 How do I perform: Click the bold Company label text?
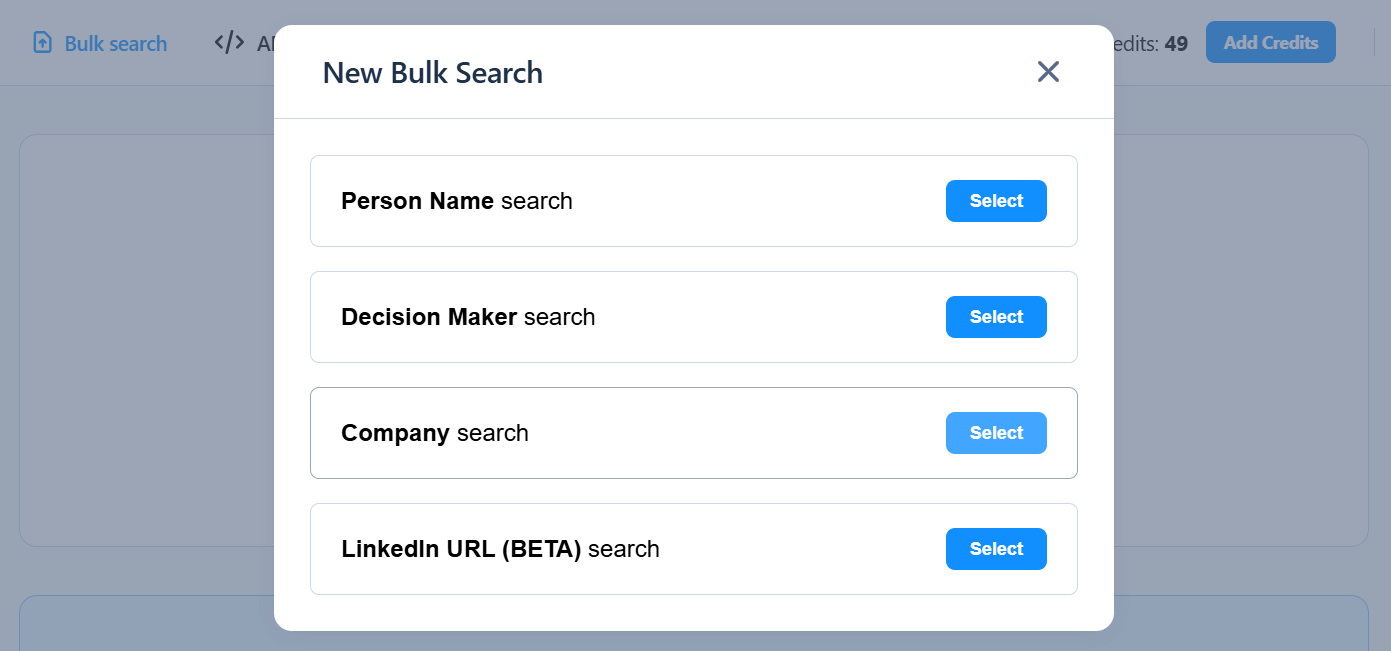coord(395,433)
